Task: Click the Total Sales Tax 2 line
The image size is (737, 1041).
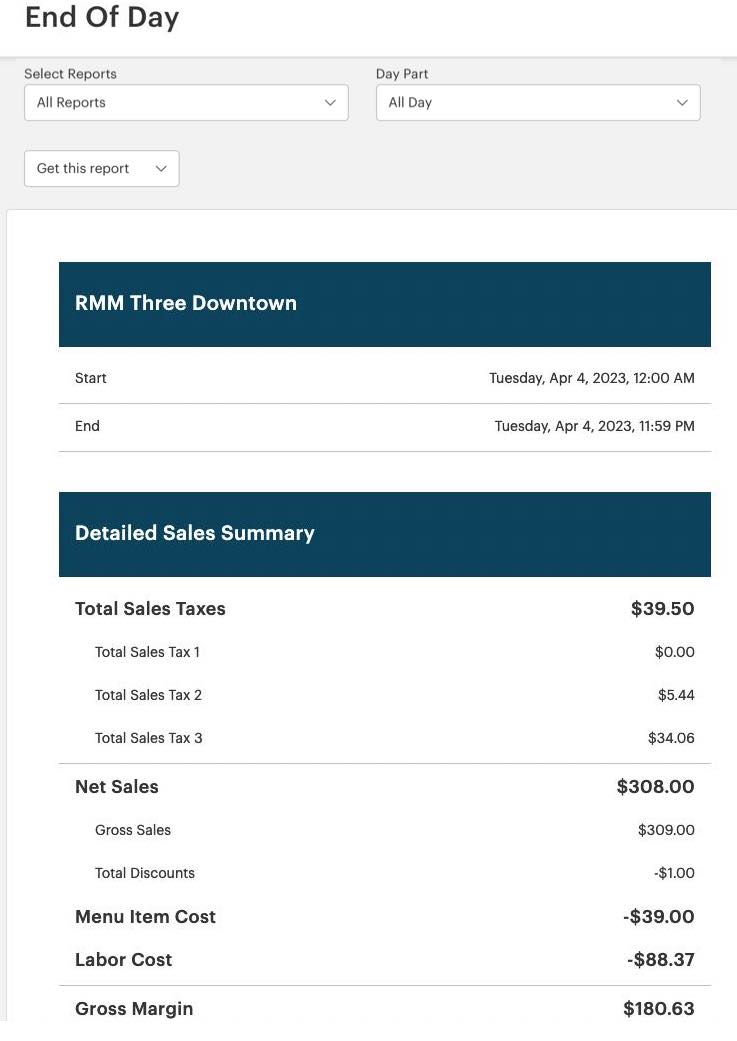Action: point(148,695)
